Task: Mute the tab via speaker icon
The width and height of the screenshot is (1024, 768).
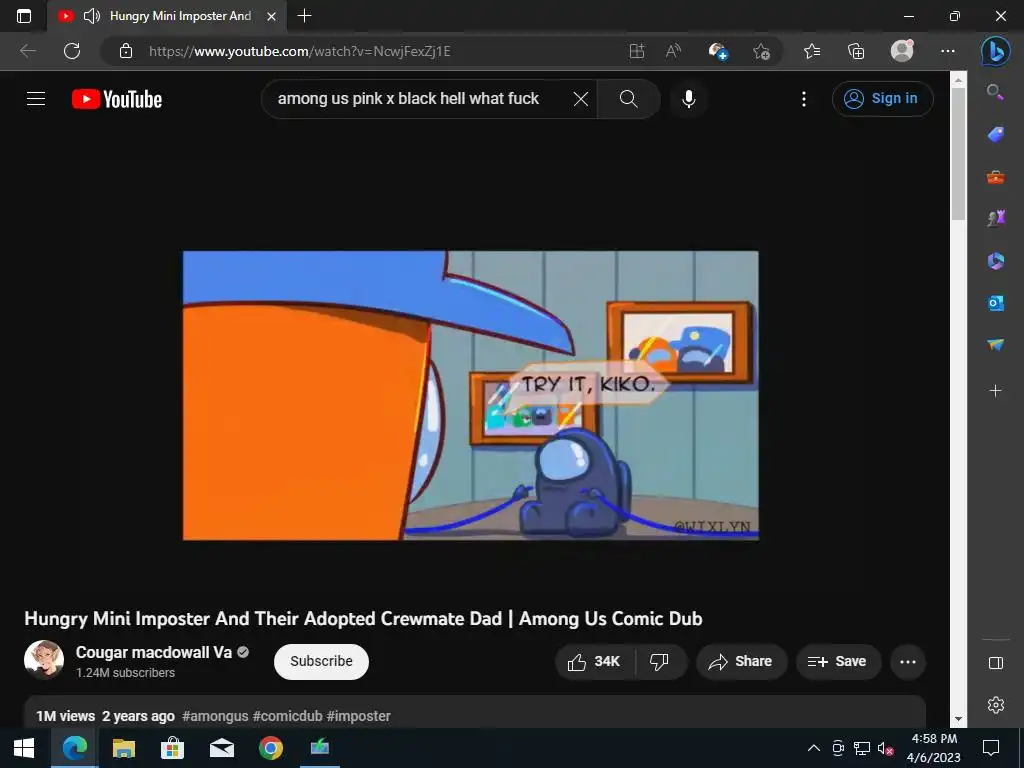Action: pyautogui.click(x=91, y=16)
